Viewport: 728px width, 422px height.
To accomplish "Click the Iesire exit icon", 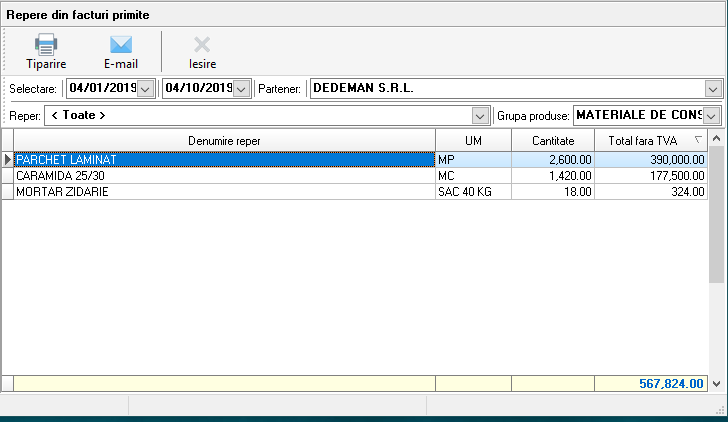I will [x=202, y=45].
